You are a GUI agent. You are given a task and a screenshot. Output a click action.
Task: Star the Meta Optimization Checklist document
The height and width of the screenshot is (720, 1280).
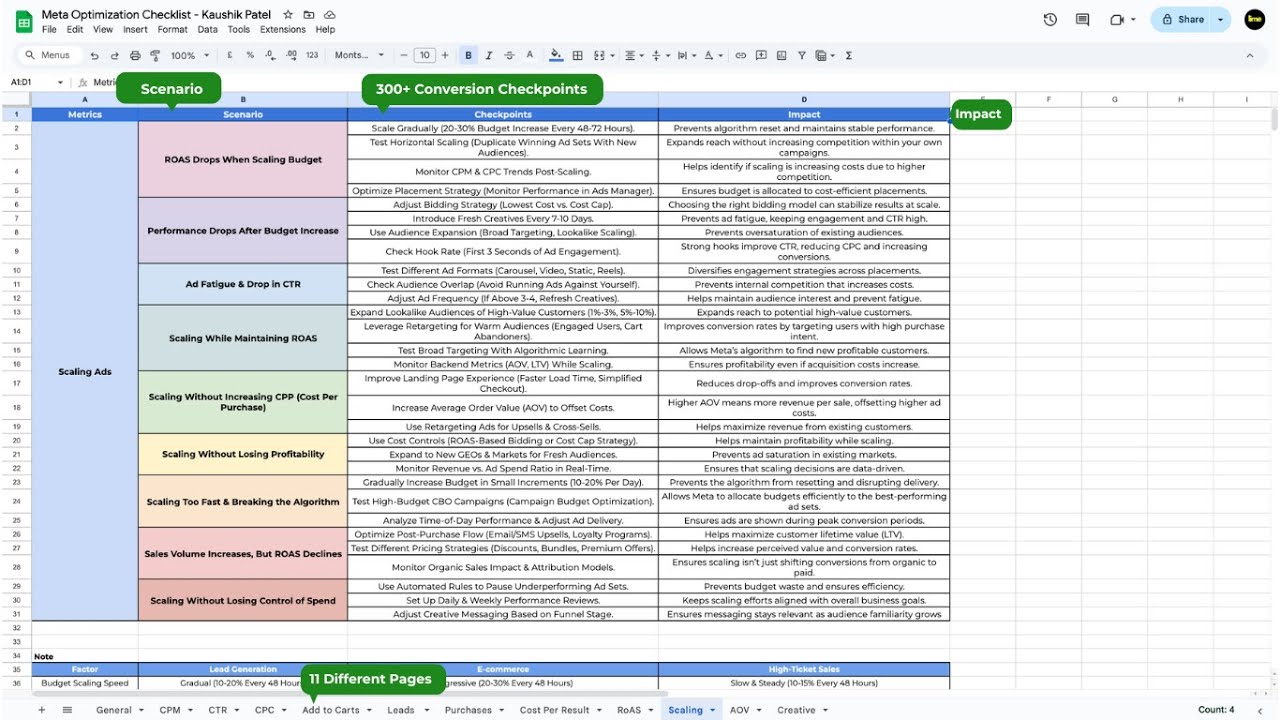pos(288,15)
